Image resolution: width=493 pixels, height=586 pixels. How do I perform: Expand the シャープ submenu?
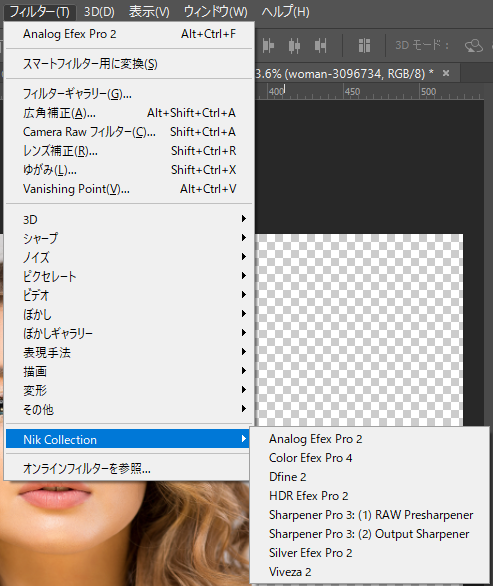pos(129,238)
